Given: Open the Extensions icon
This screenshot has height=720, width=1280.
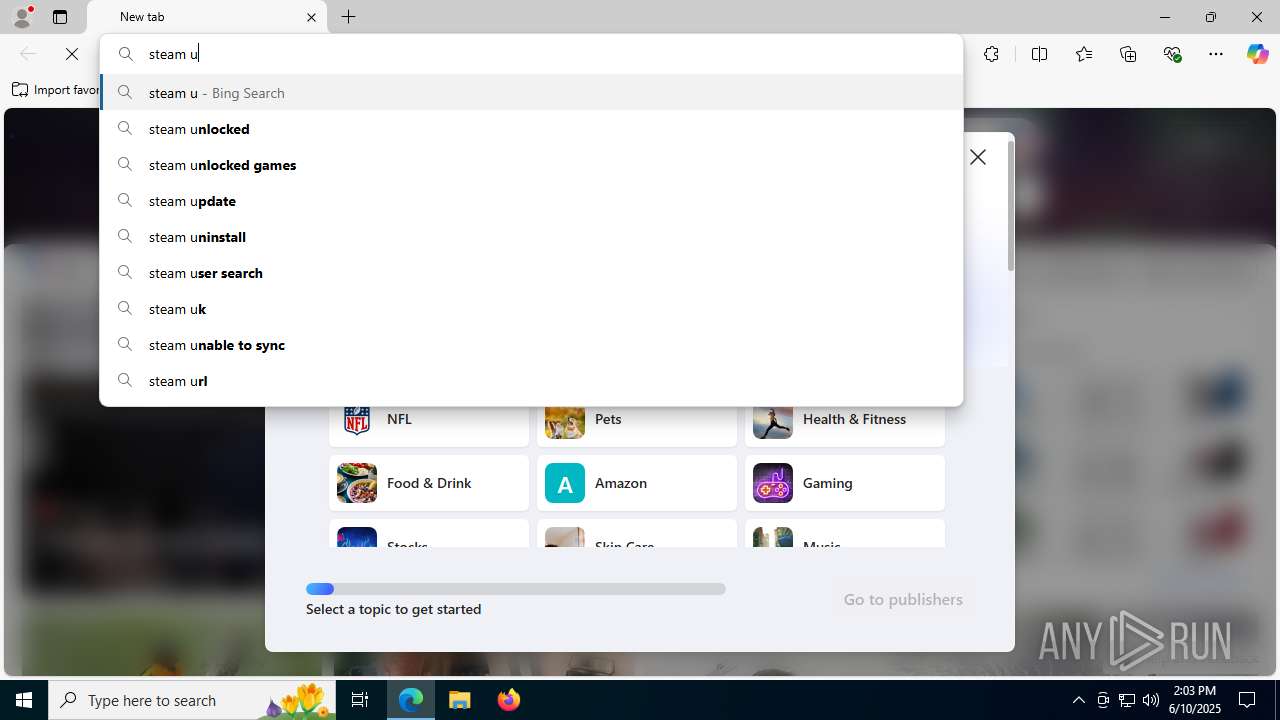Looking at the screenshot, I should click(x=991, y=54).
